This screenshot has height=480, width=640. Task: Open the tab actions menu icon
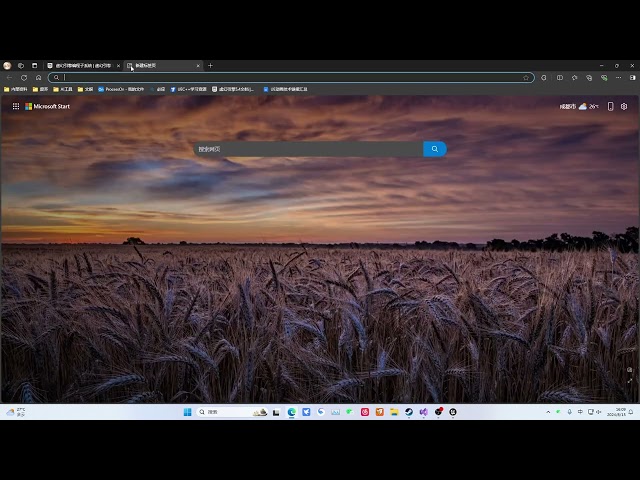[x=35, y=65]
